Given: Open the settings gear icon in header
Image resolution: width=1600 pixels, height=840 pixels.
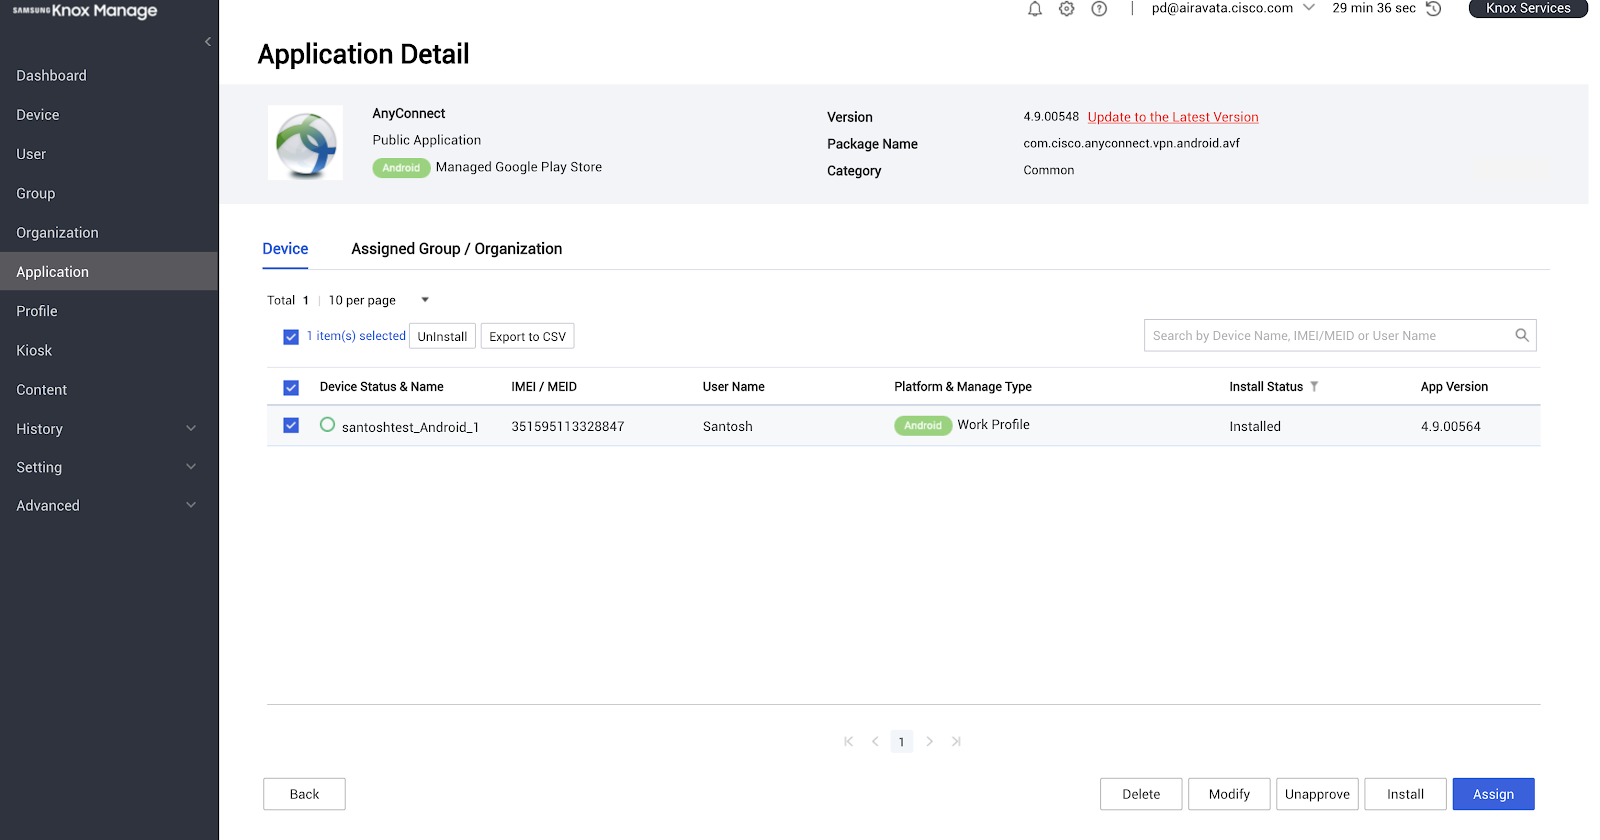Looking at the screenshot, I should 1067,9.
